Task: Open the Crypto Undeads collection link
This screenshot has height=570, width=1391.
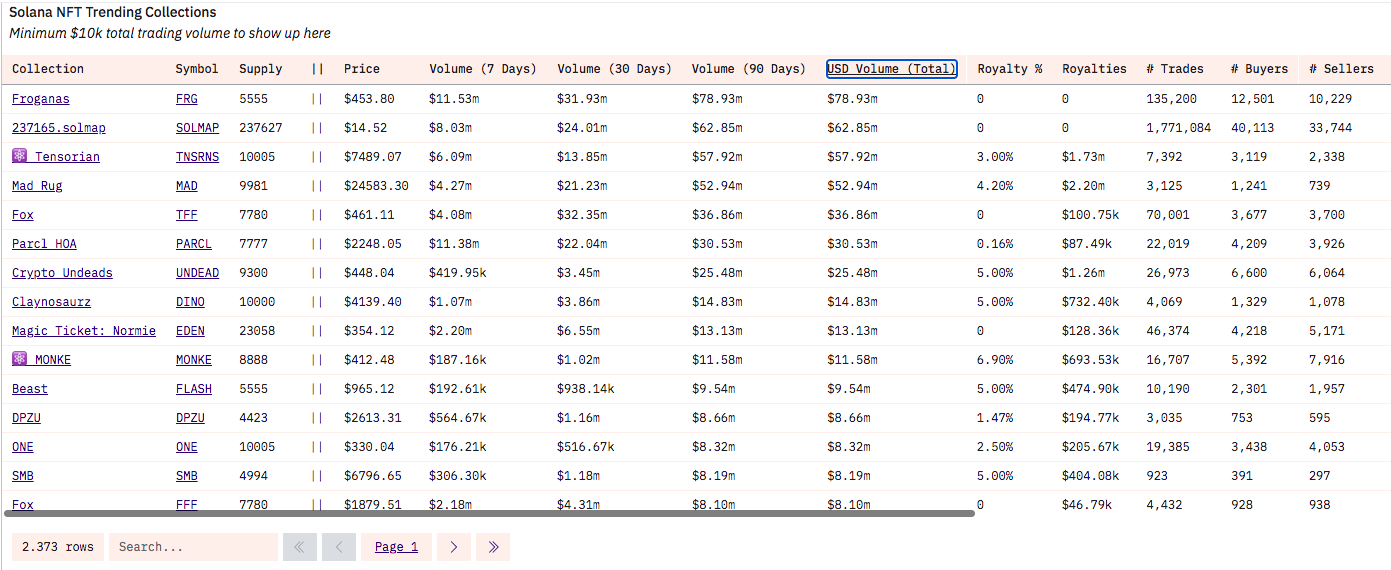Action: (62, 273)
